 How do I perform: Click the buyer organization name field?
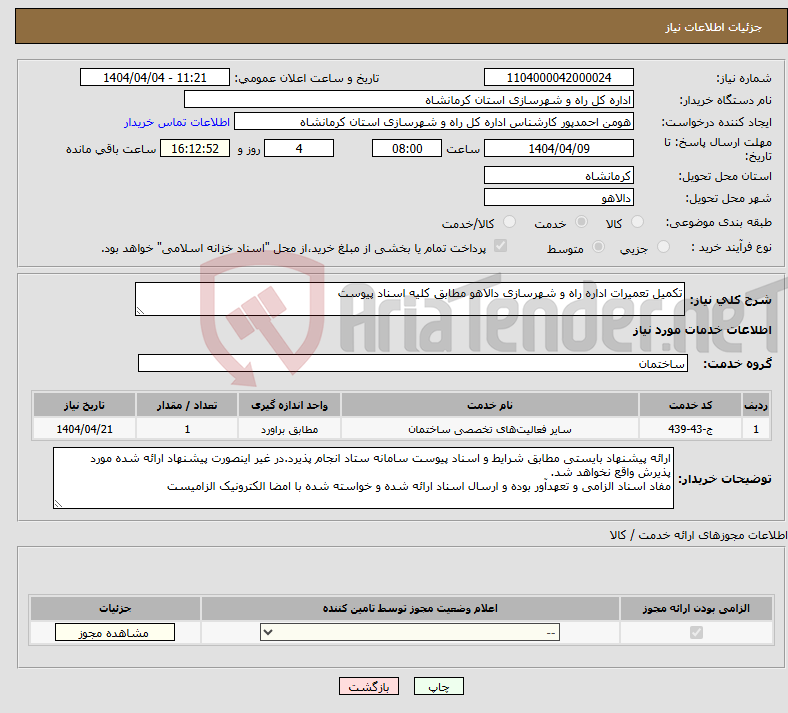pos(409,99)
